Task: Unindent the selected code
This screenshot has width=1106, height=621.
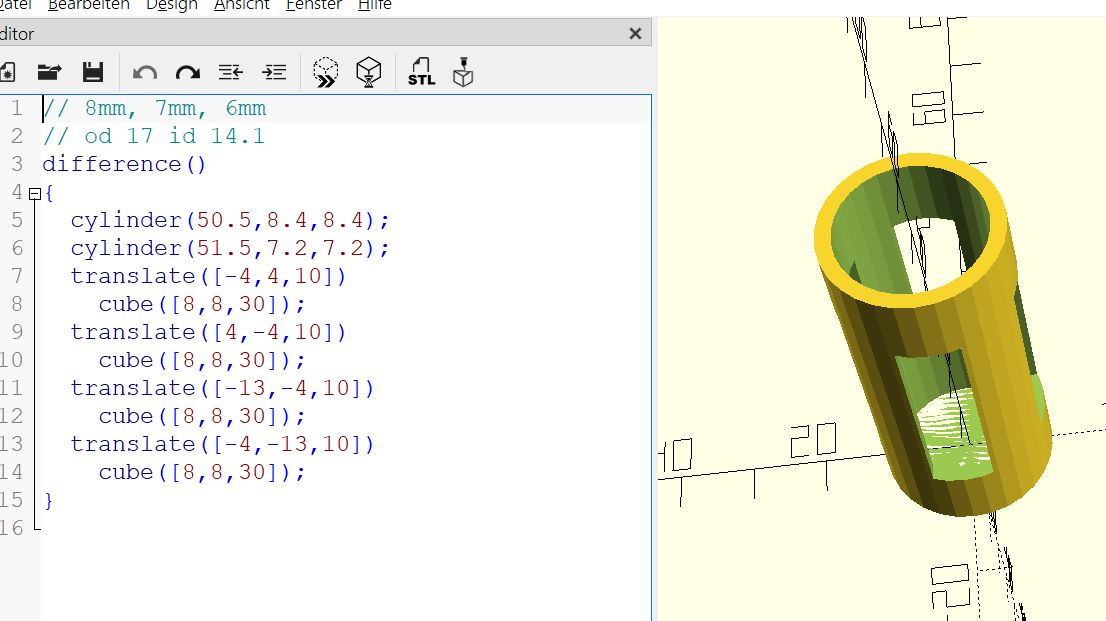Action: click(x=231, y=72)
